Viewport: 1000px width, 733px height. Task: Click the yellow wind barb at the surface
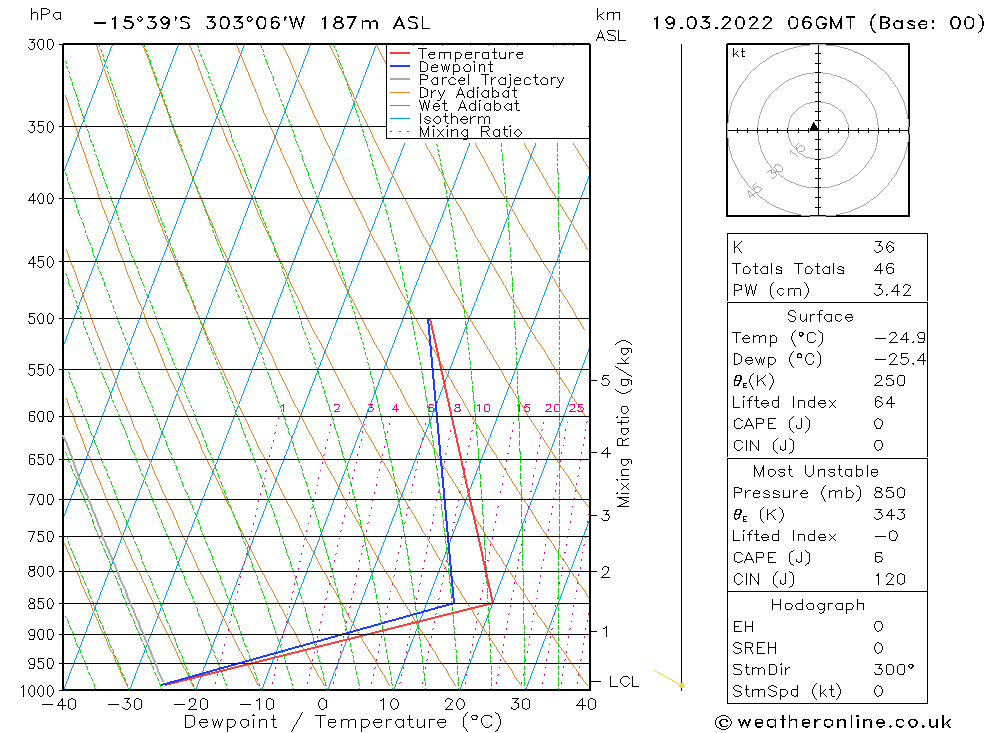click(x=668, y=679)
